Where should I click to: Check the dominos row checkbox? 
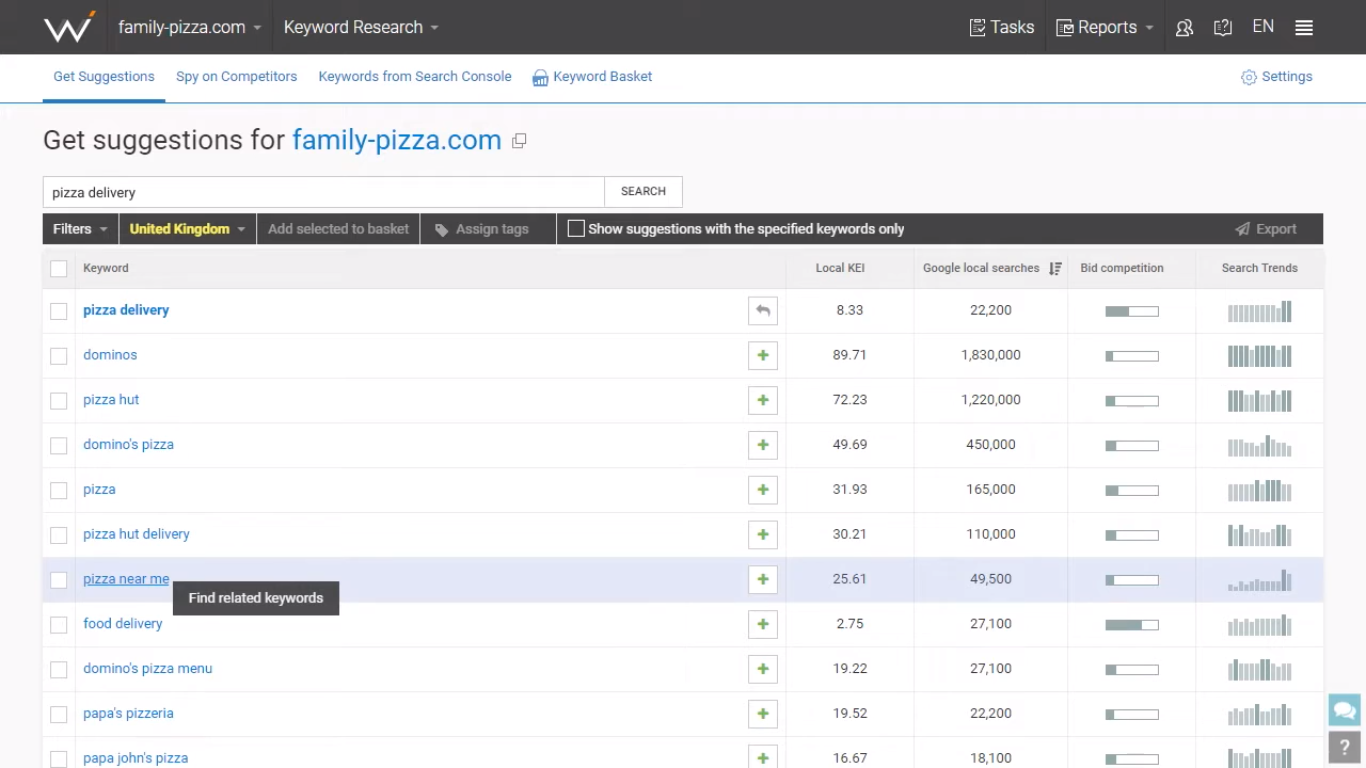click(x=59, y=356)
